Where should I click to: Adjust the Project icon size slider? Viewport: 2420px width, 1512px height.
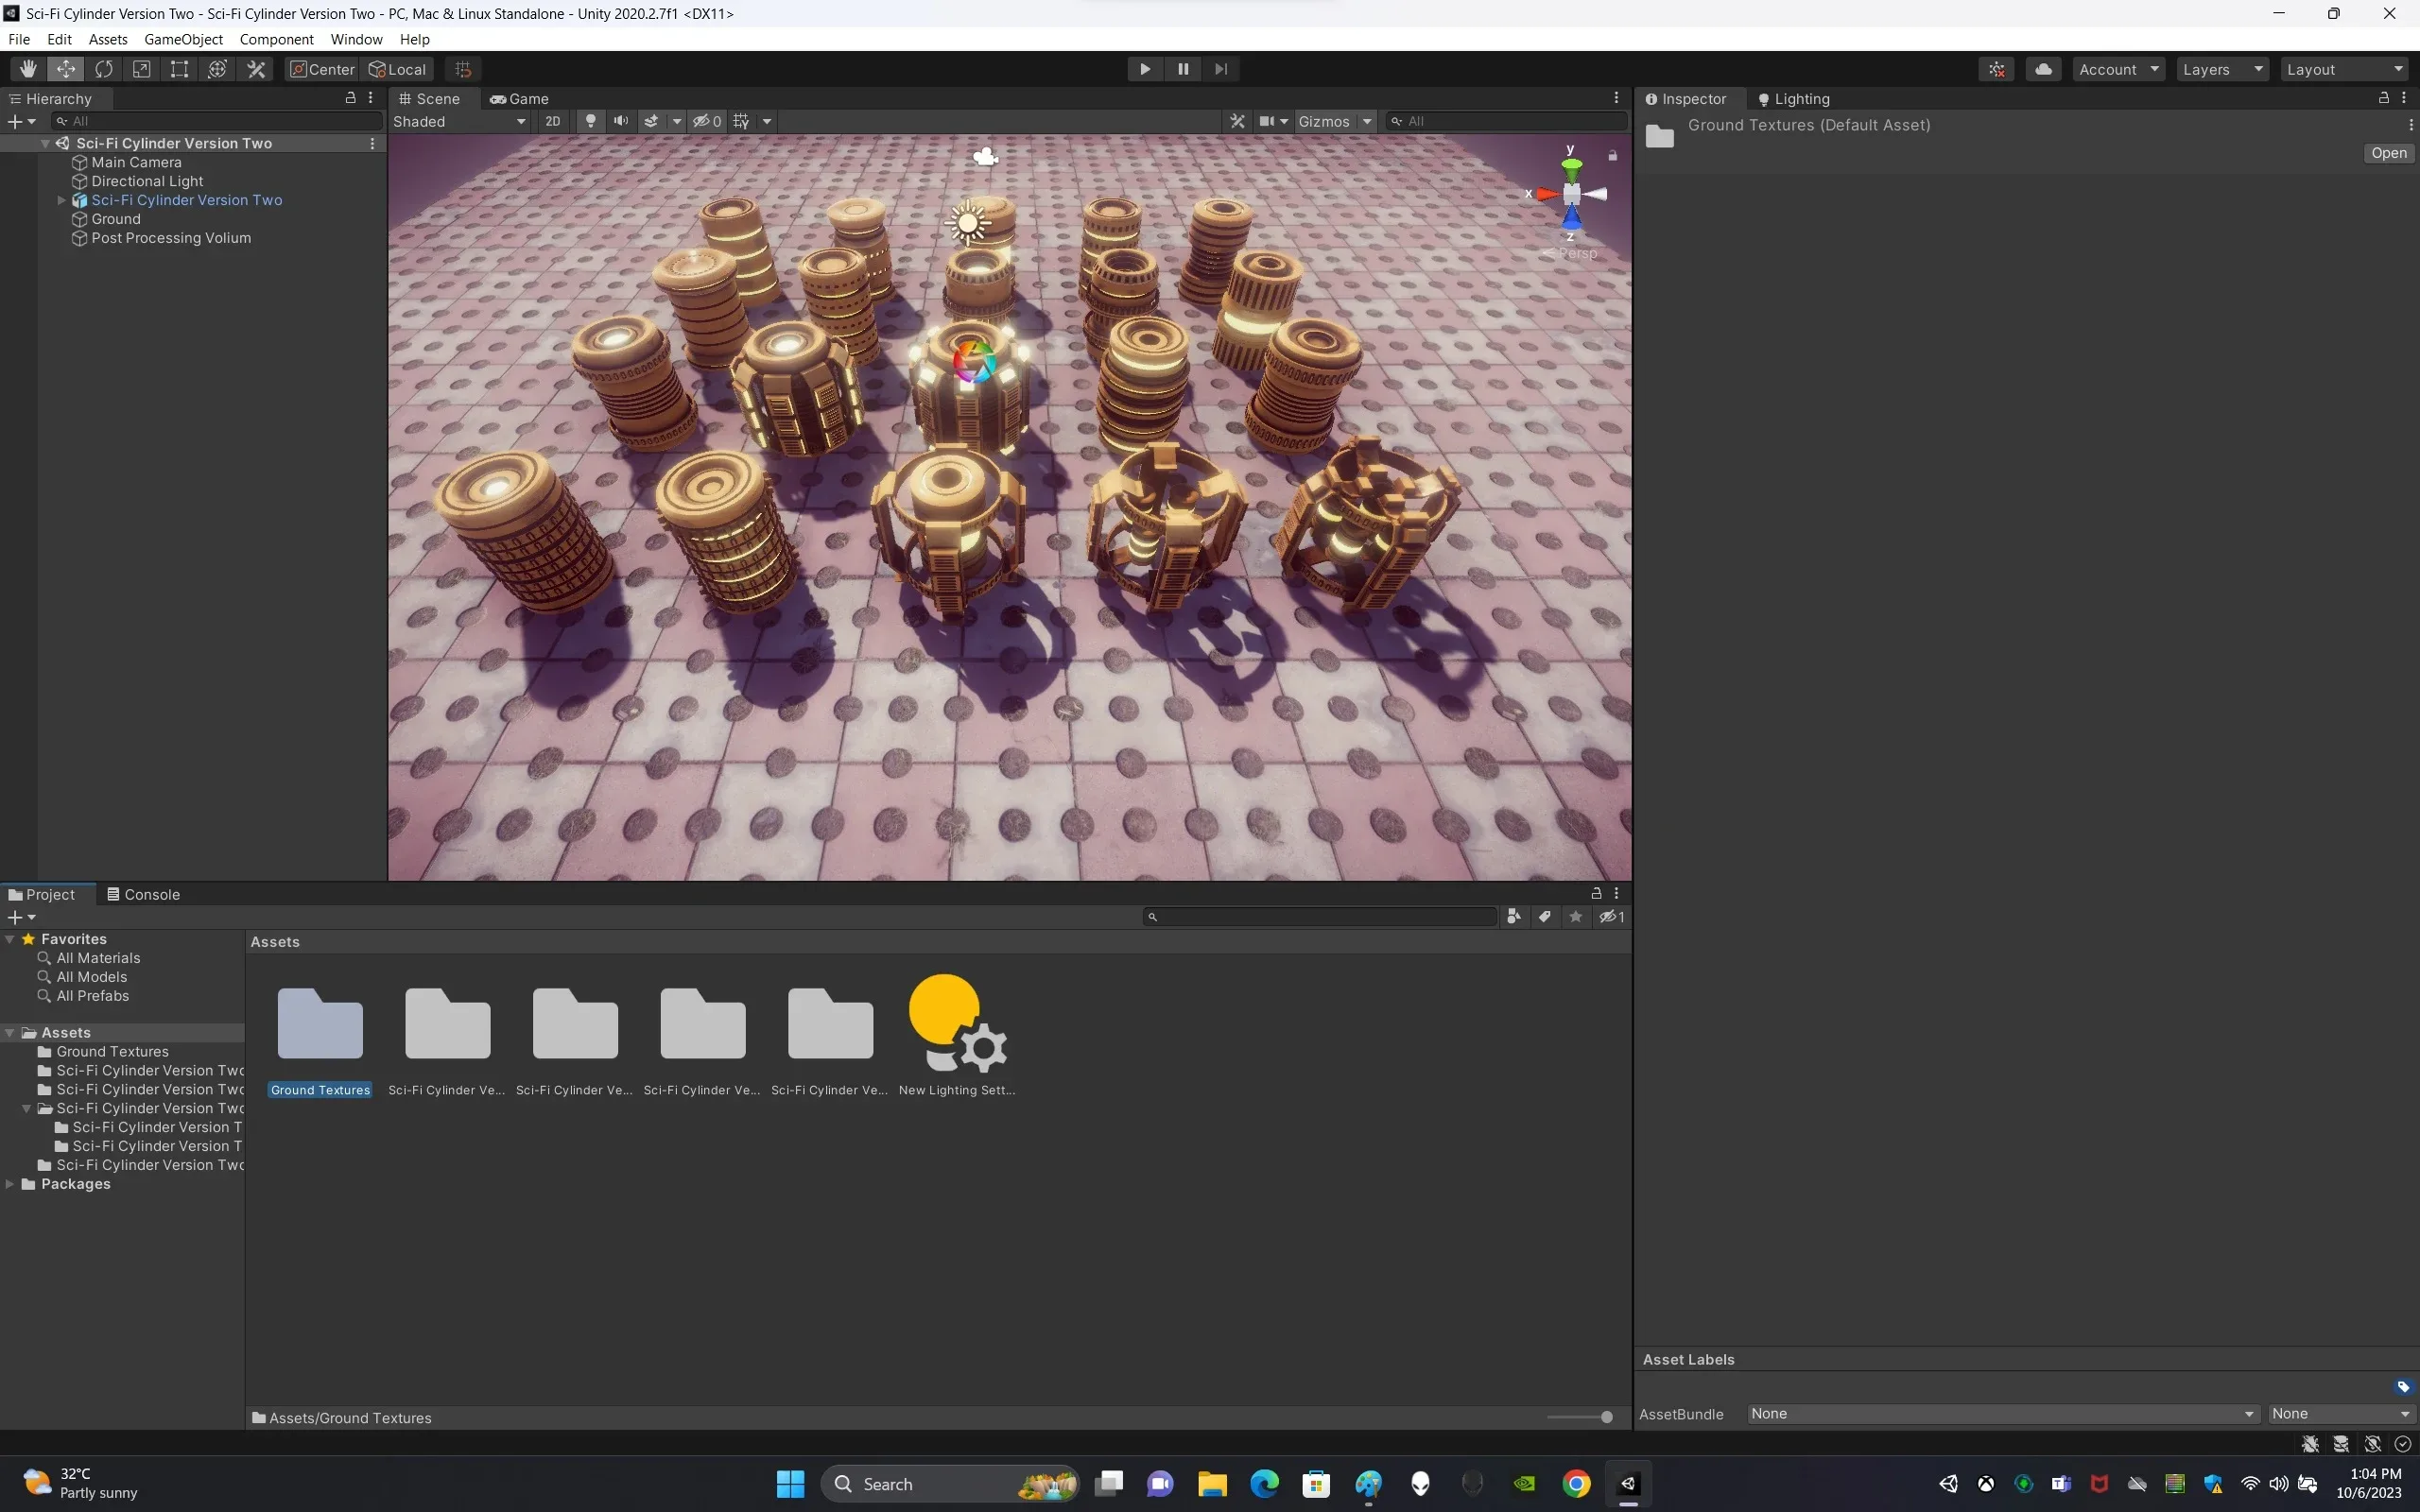click(1606, 1417)
